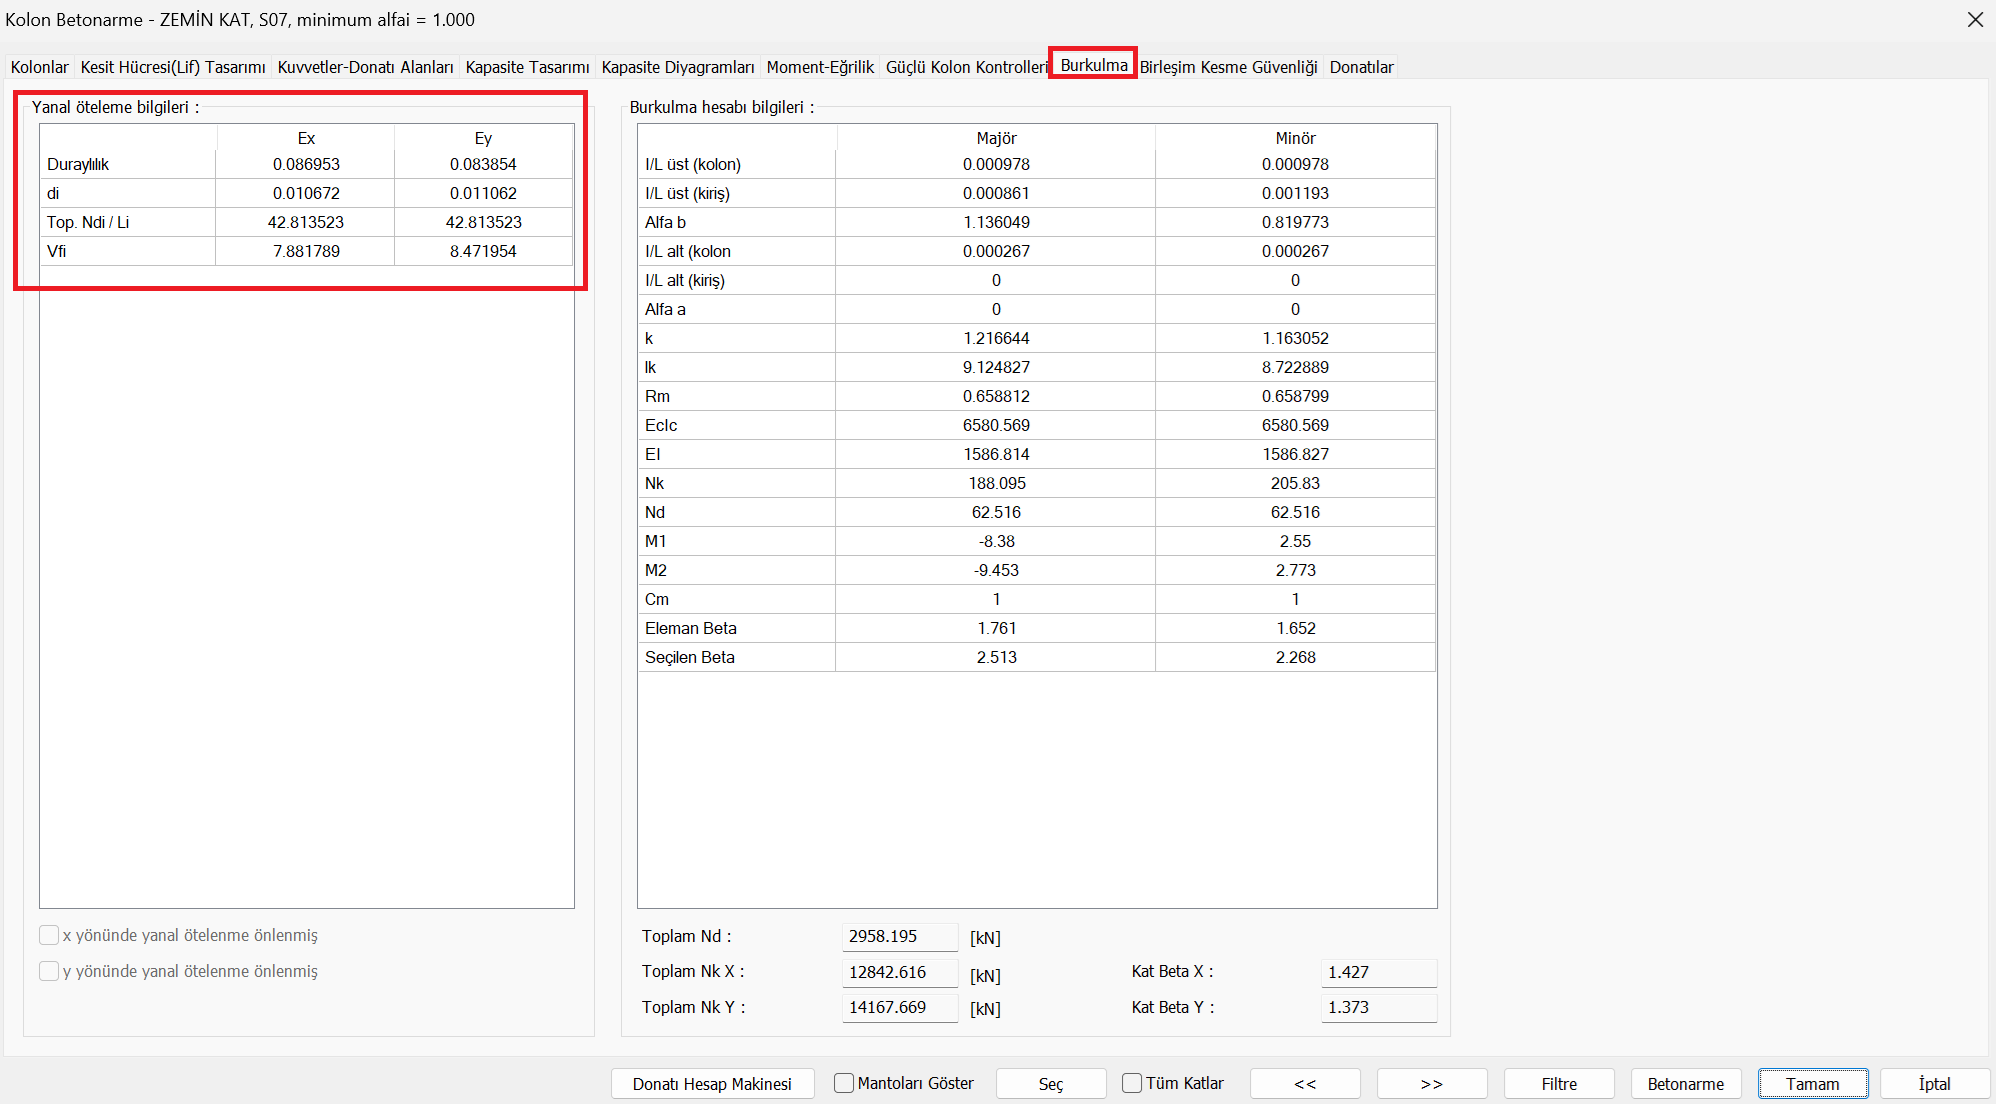Screen dimensions: 1996x1104
Task: Go to previous column with << button
Action: [x=1305, y=1084]
